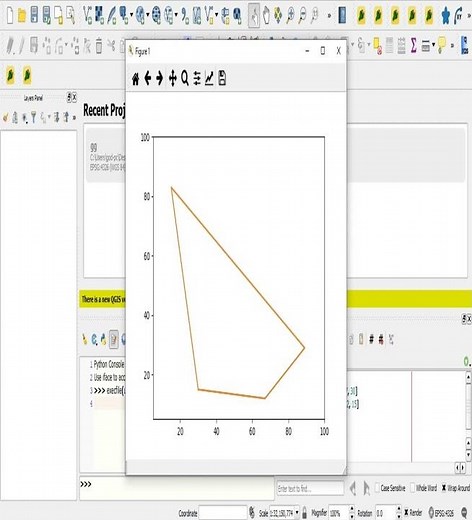Increase the Rotation value with up stepper
Viewport: 472px width, 520px height.
pyautogui.click(x=399, y=509)
